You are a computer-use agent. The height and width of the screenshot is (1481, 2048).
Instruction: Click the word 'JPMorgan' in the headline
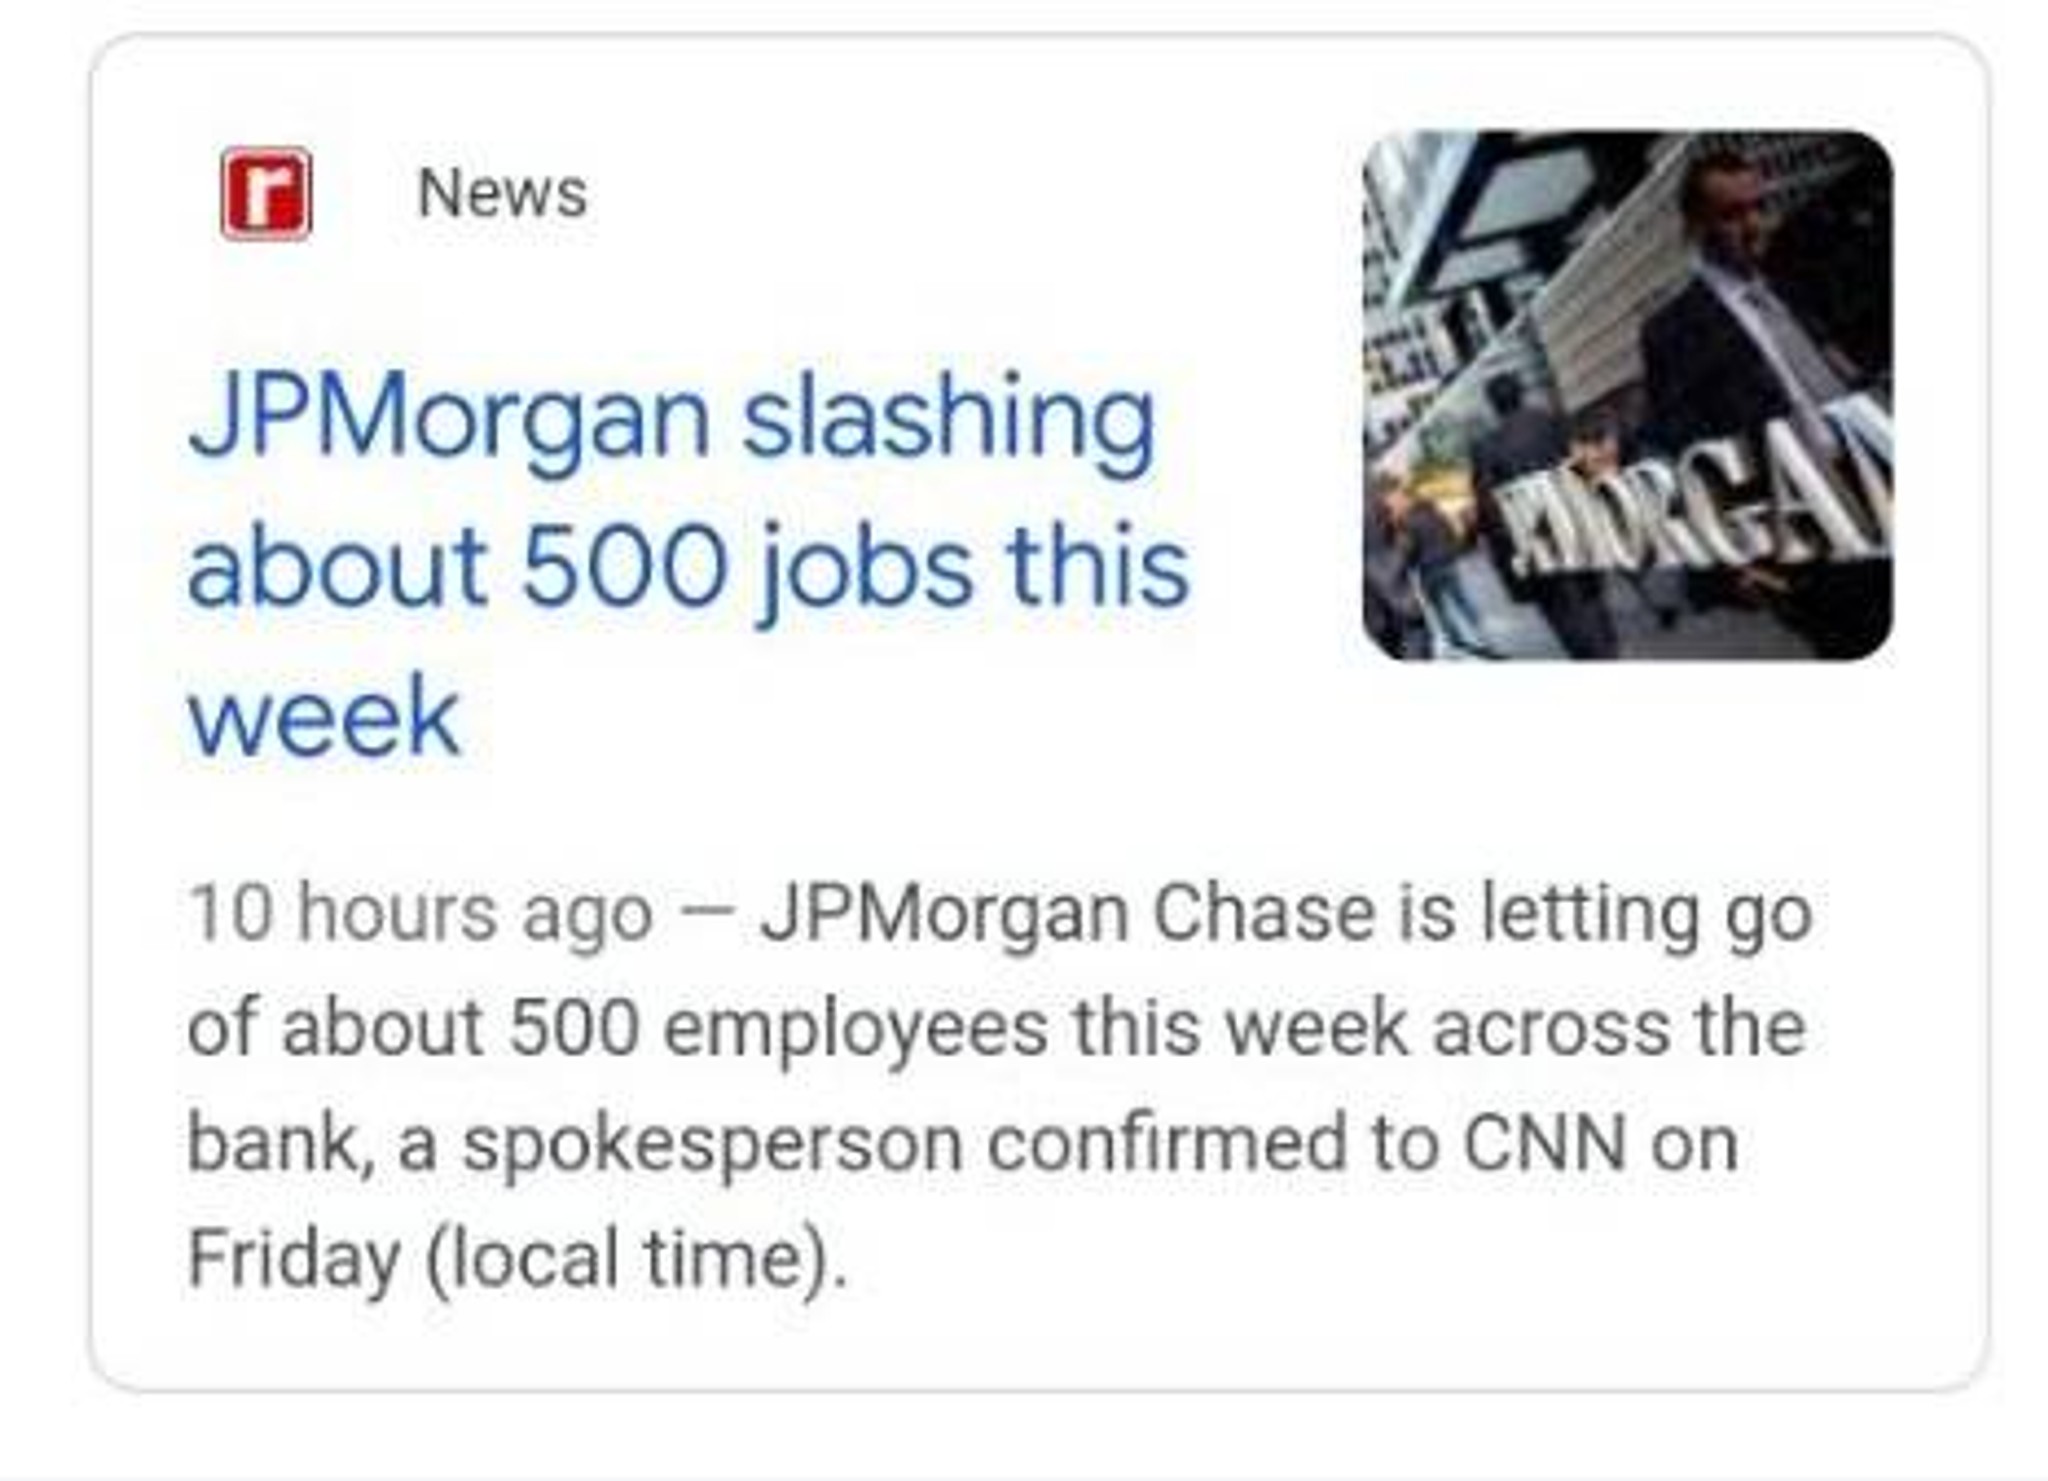coord(449,416)
